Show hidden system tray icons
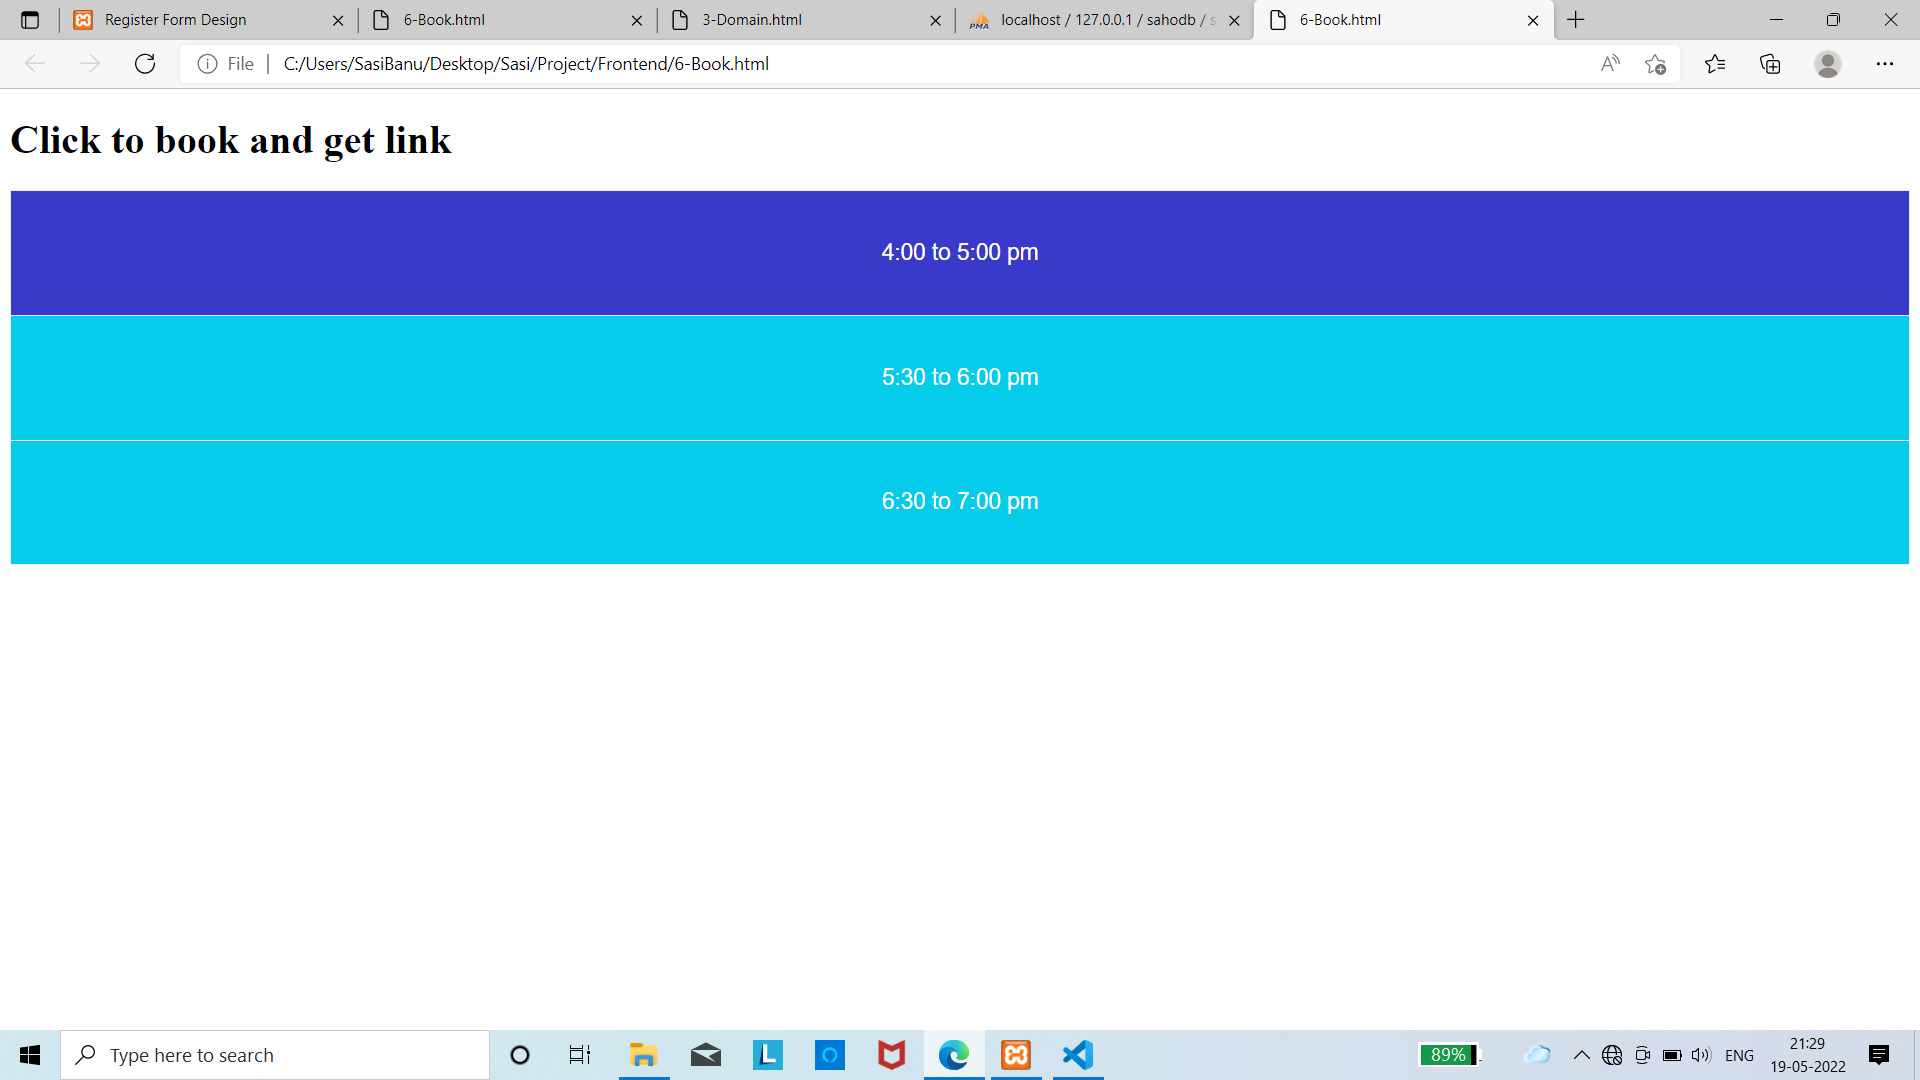This screenshot has width=1920, height=1080. click(1581, 1055)
